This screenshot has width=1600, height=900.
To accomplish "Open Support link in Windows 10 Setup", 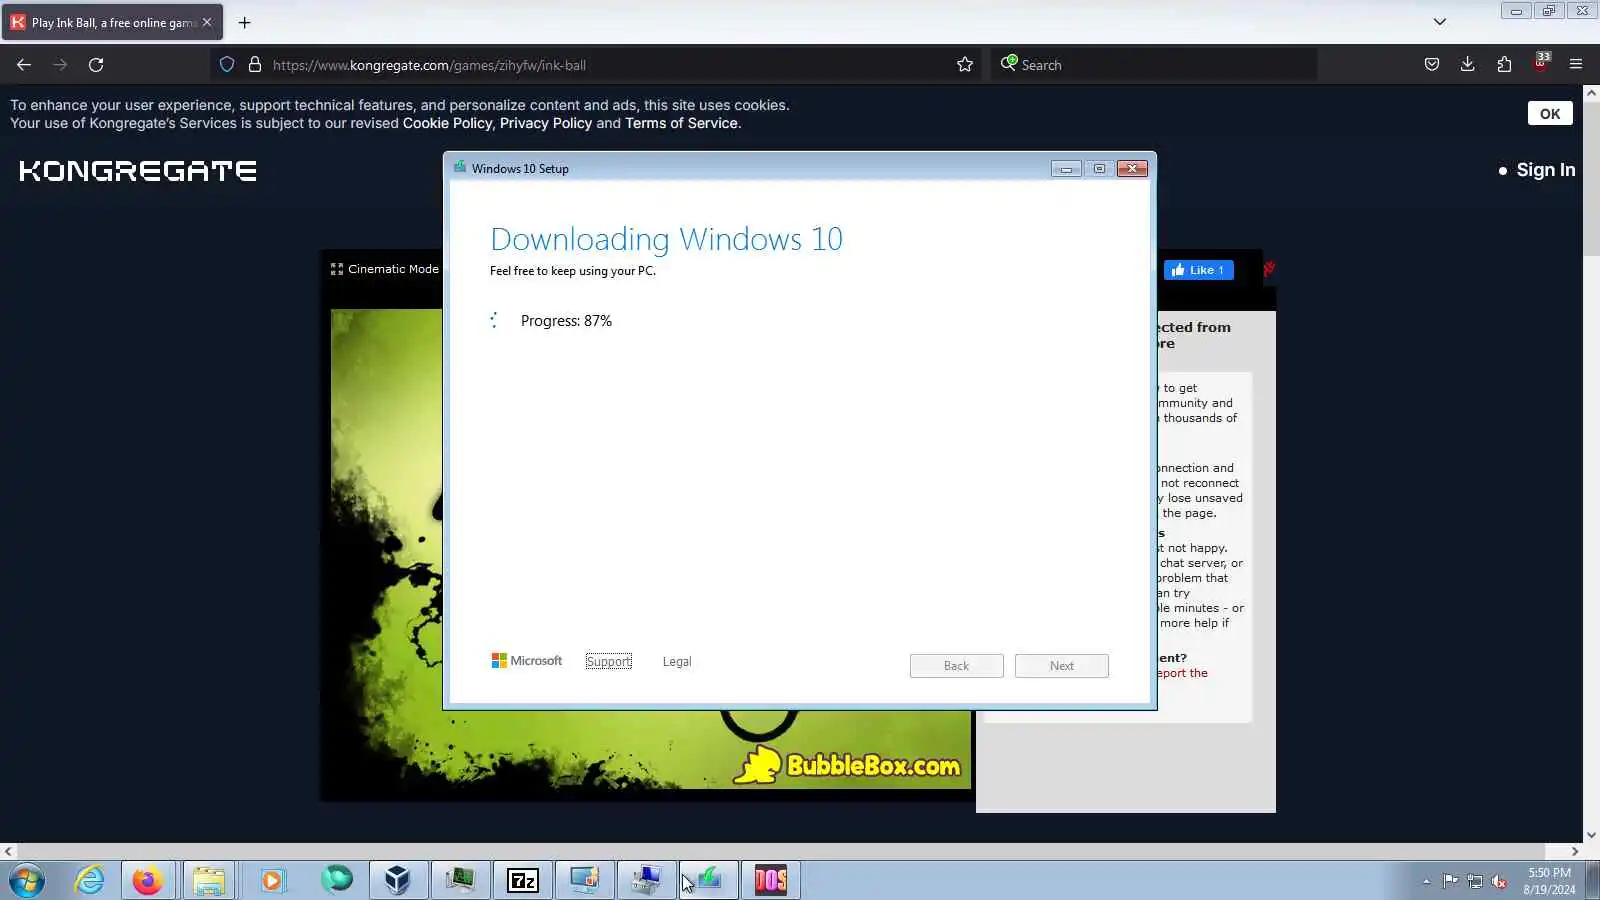I will tap(609, 662).
